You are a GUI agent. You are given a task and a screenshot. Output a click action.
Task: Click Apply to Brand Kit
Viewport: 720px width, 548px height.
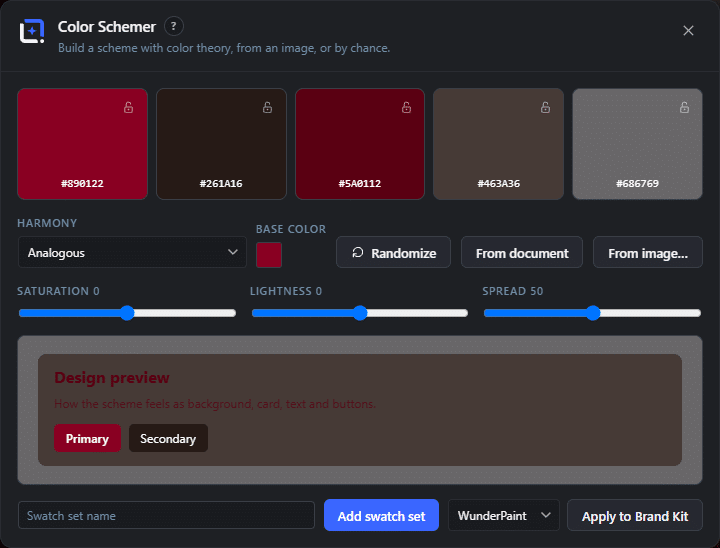635,515
